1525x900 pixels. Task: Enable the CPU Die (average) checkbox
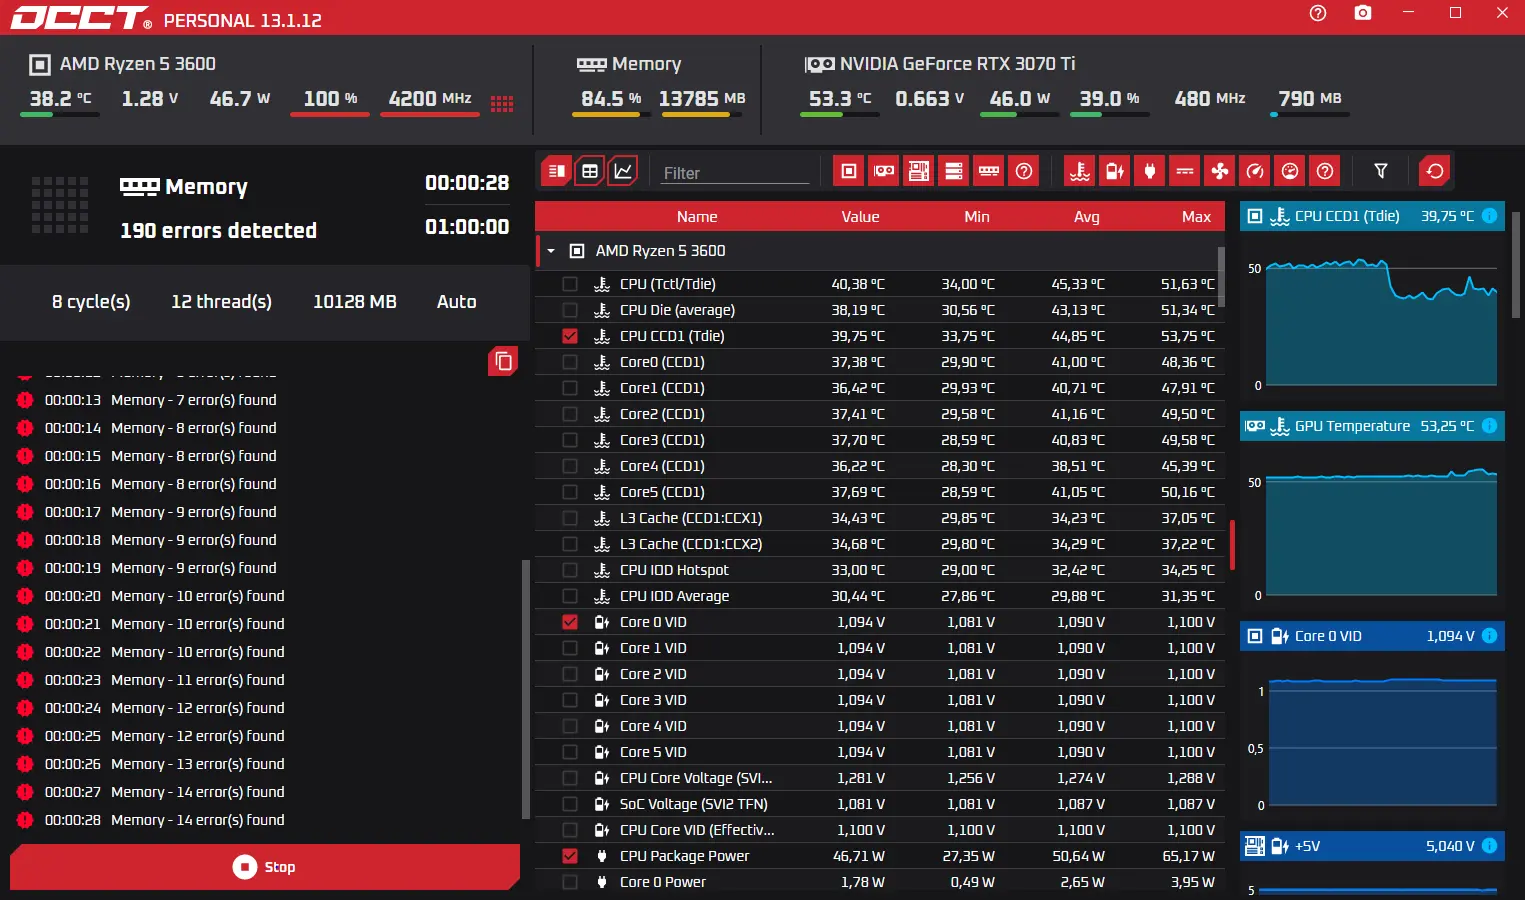(x=570, y=310)
